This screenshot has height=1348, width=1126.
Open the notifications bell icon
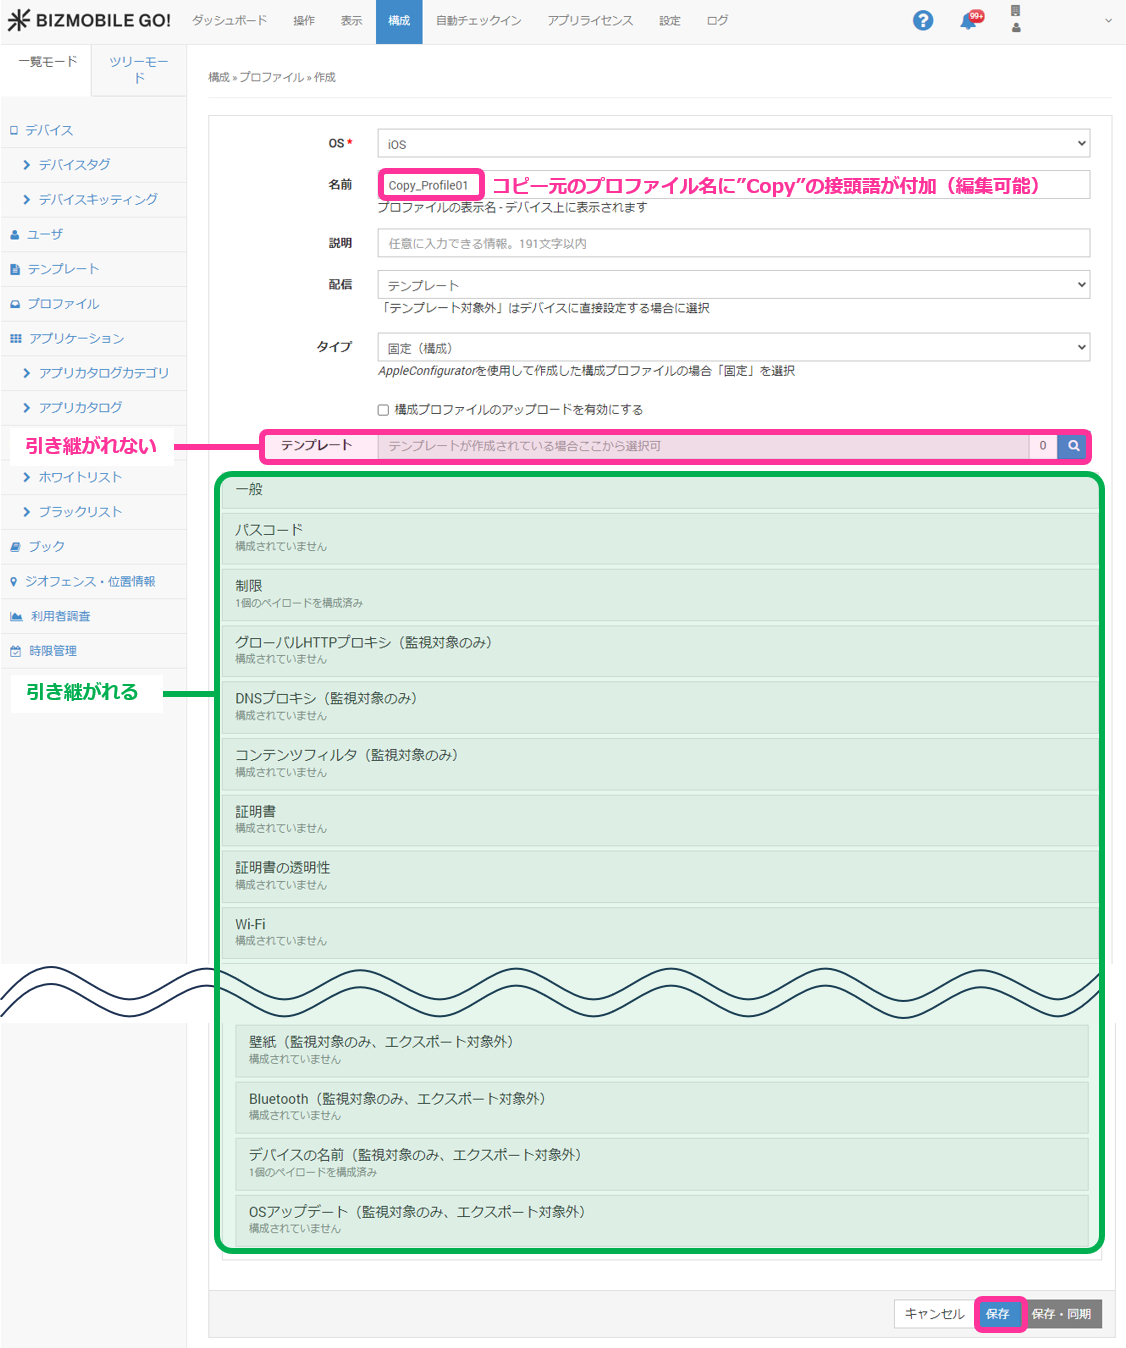point(968,21)
